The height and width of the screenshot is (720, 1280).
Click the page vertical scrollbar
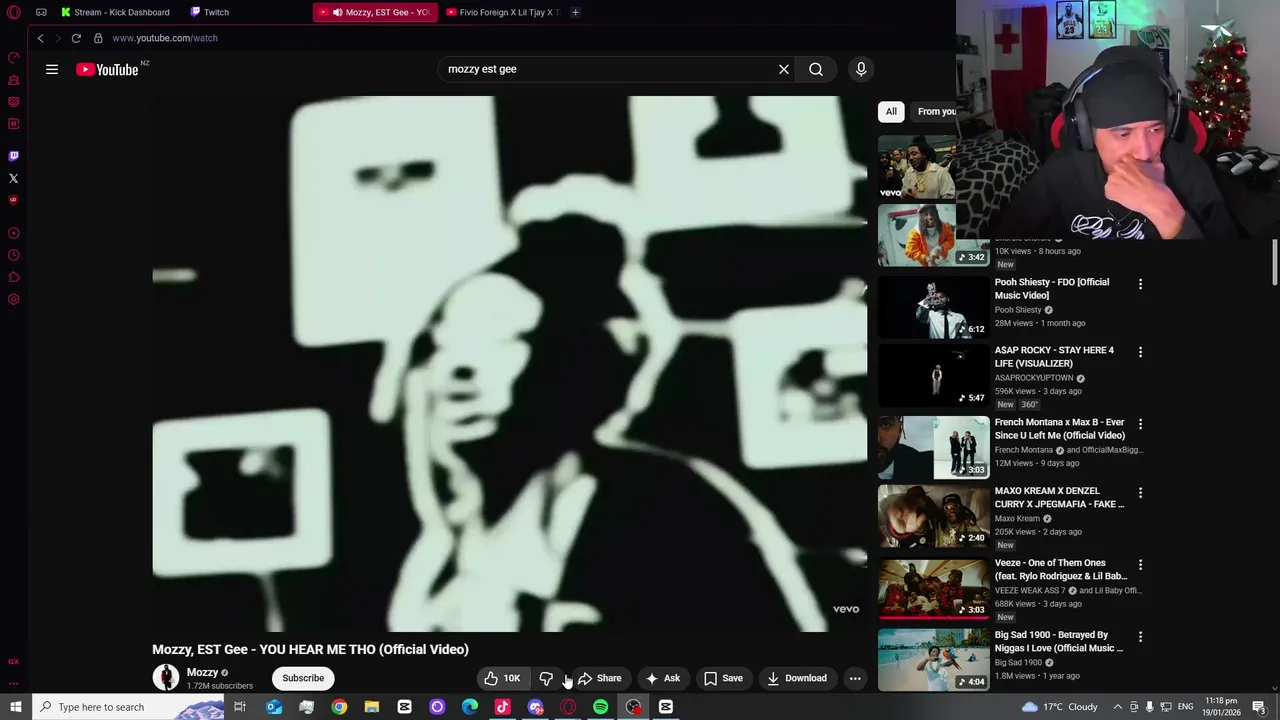1274,262
